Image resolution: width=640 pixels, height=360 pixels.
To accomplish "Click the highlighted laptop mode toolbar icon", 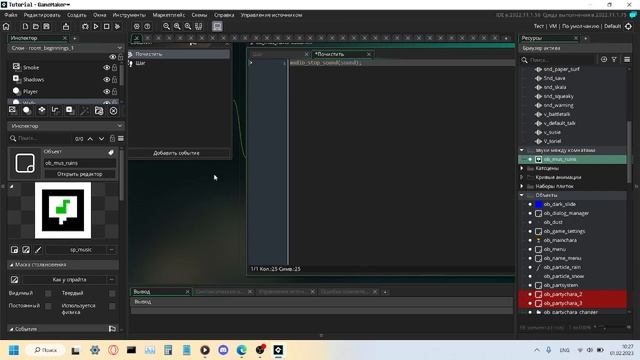I will coord(217,27).
